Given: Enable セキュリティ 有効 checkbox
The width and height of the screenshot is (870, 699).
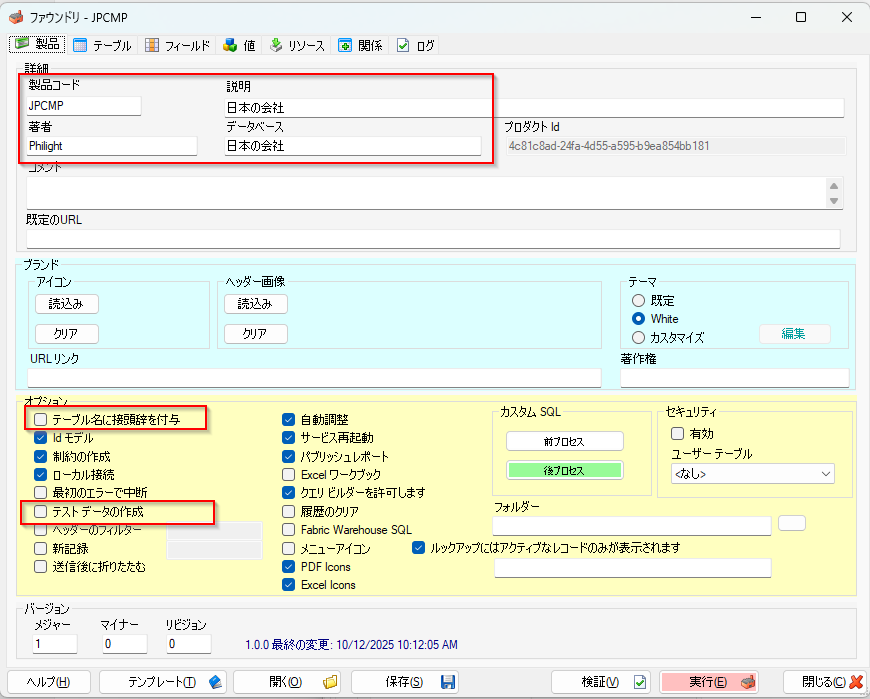Looking at the screenshot, I should (x=677, y=433).
